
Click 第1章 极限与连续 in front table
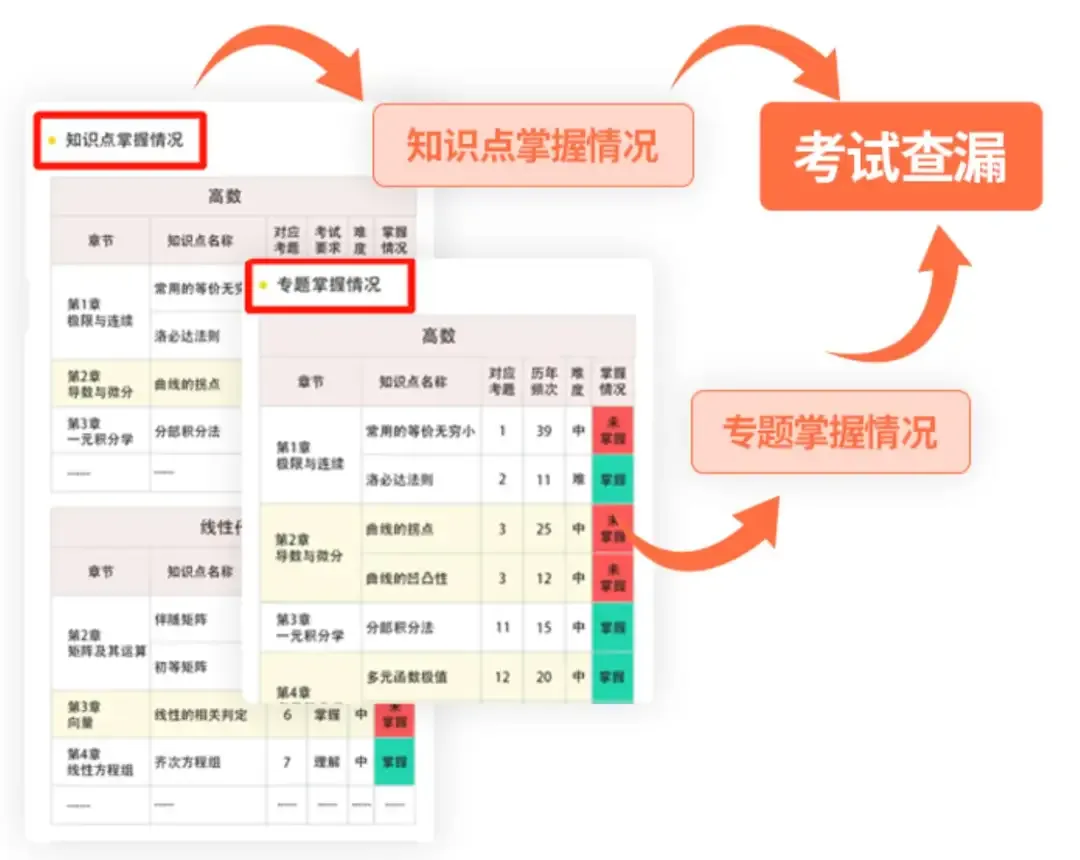pos(310,455)
